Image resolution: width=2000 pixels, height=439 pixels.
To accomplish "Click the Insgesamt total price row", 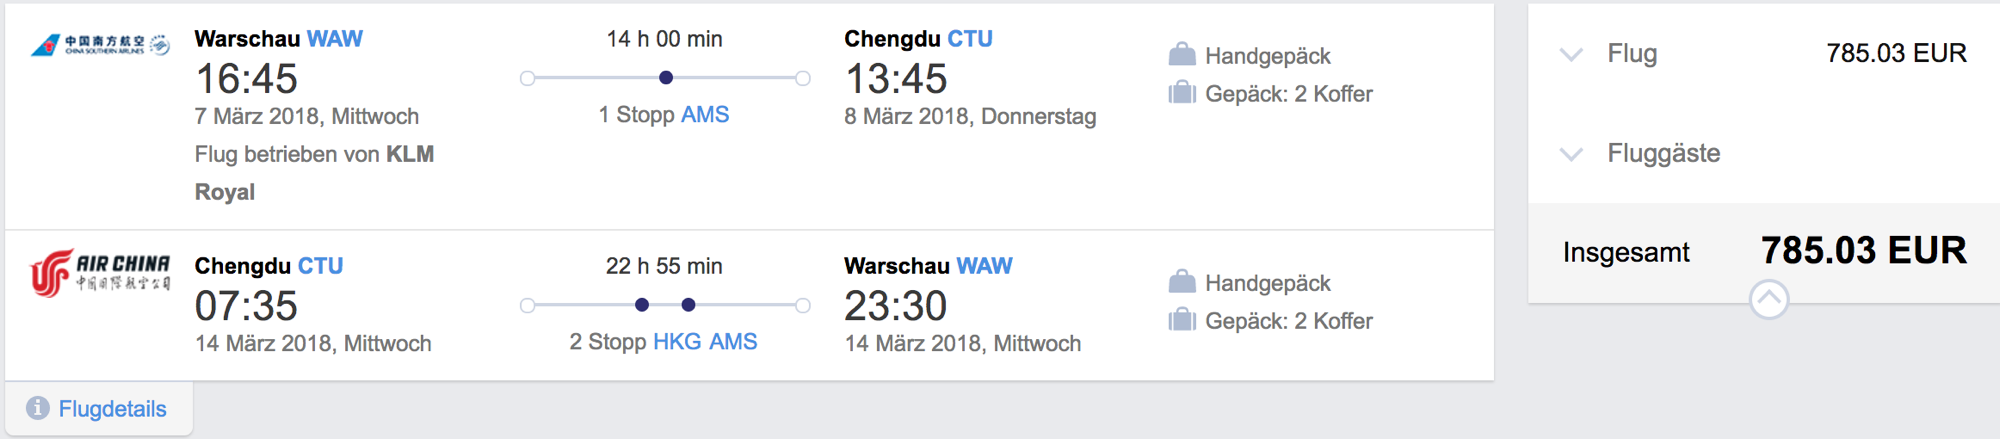I will pos(1764,252).
